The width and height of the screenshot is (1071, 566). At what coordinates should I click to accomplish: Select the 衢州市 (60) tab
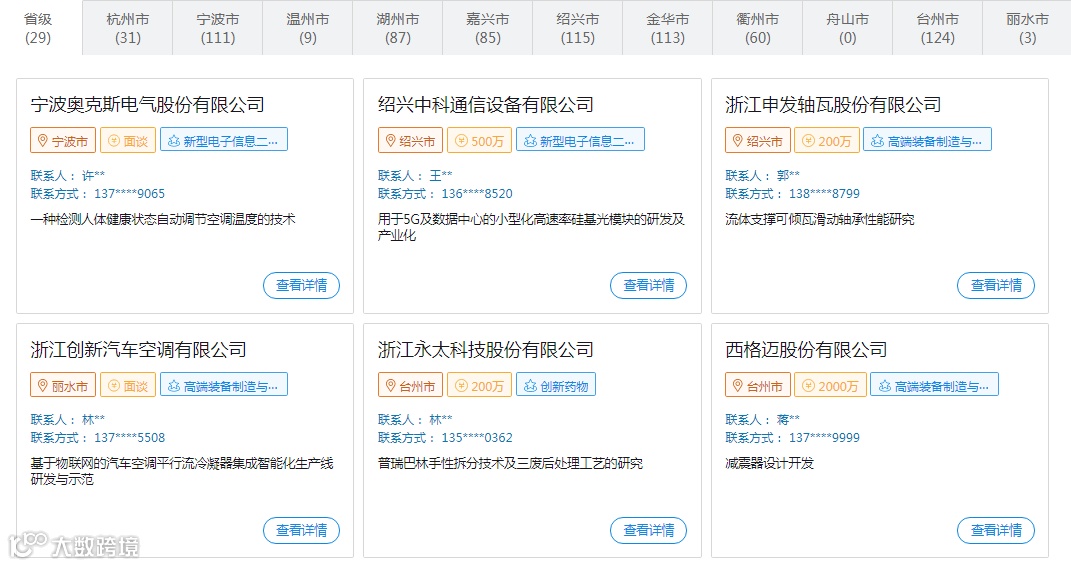(757, 28)
